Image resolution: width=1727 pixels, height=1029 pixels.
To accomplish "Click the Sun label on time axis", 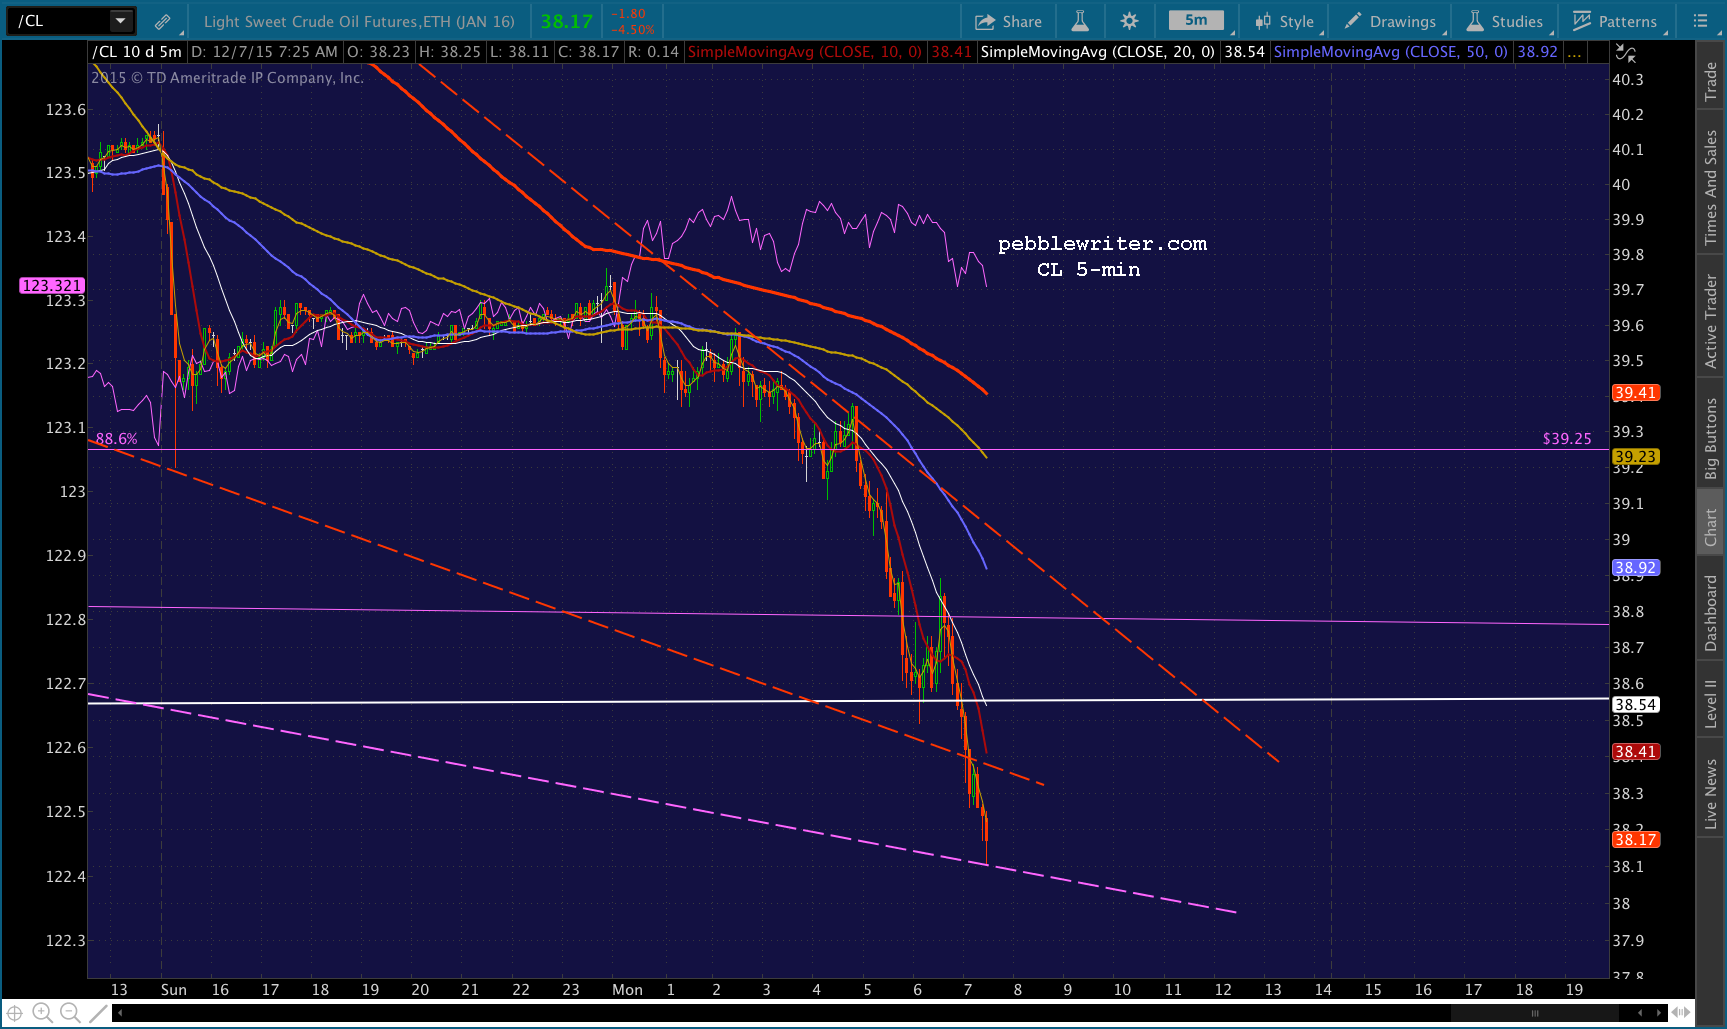I will (x=174, y=989).
